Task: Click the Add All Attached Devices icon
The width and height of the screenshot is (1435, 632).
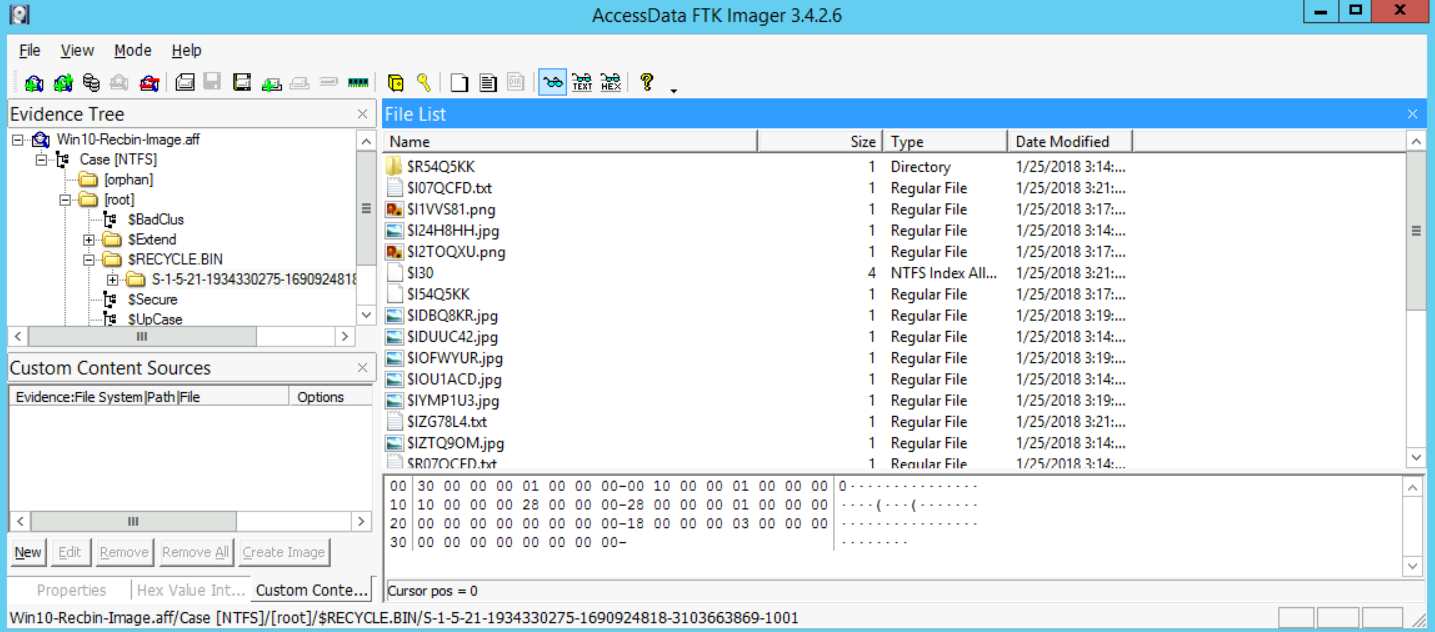Action: (x=63, y=83)
